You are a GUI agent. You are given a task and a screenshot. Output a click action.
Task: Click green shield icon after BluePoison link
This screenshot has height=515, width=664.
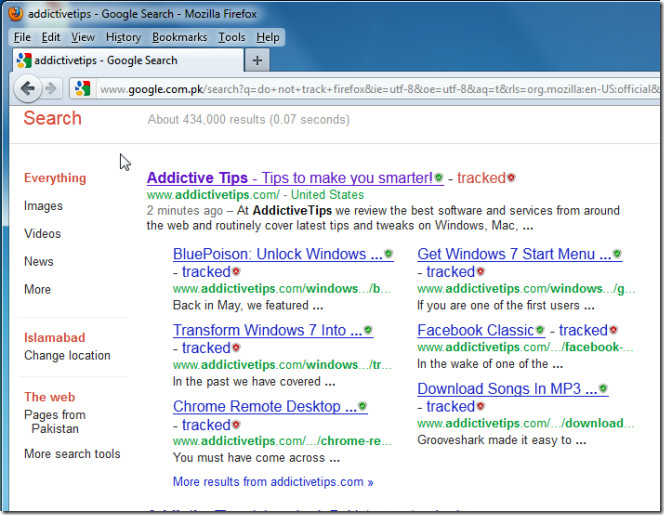[x=388, y=254]
